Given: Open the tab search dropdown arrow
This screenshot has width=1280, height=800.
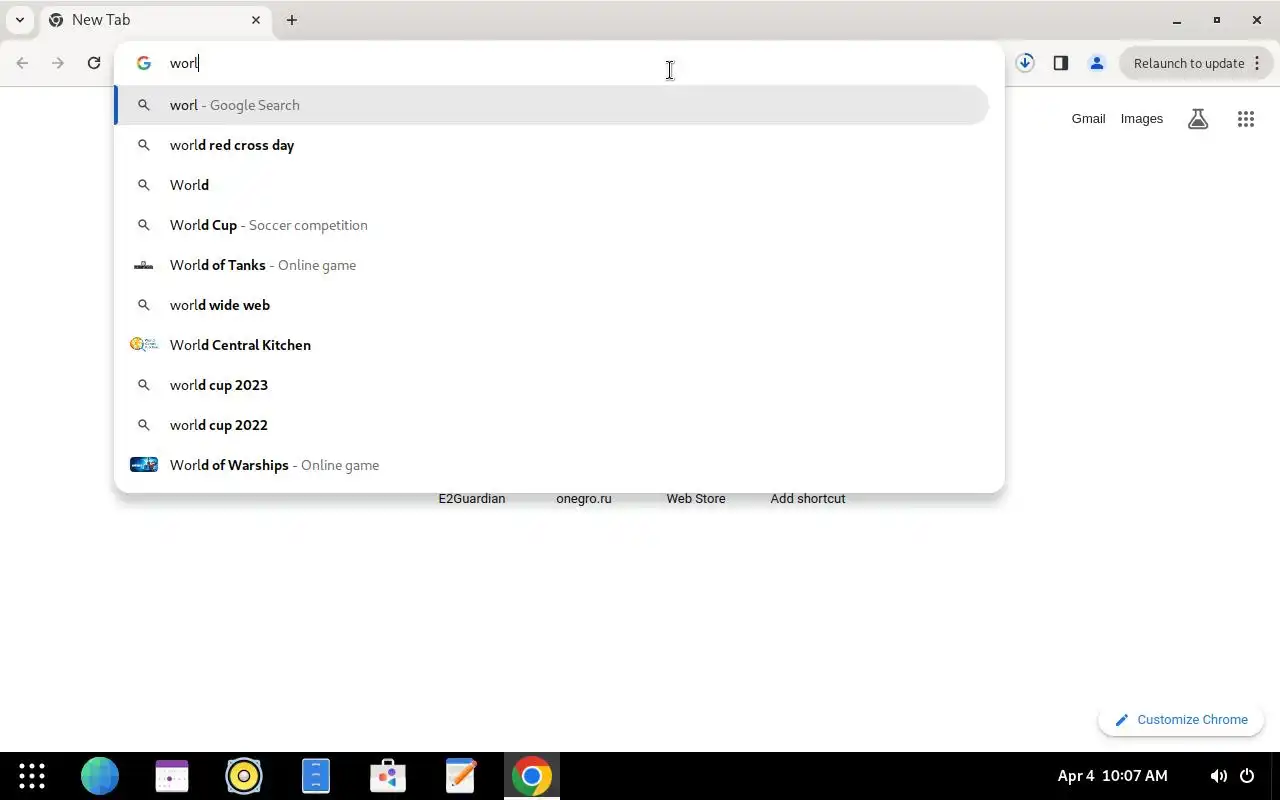Looking at the screenshot, I should pyautogui.click(x=20, y=20).
